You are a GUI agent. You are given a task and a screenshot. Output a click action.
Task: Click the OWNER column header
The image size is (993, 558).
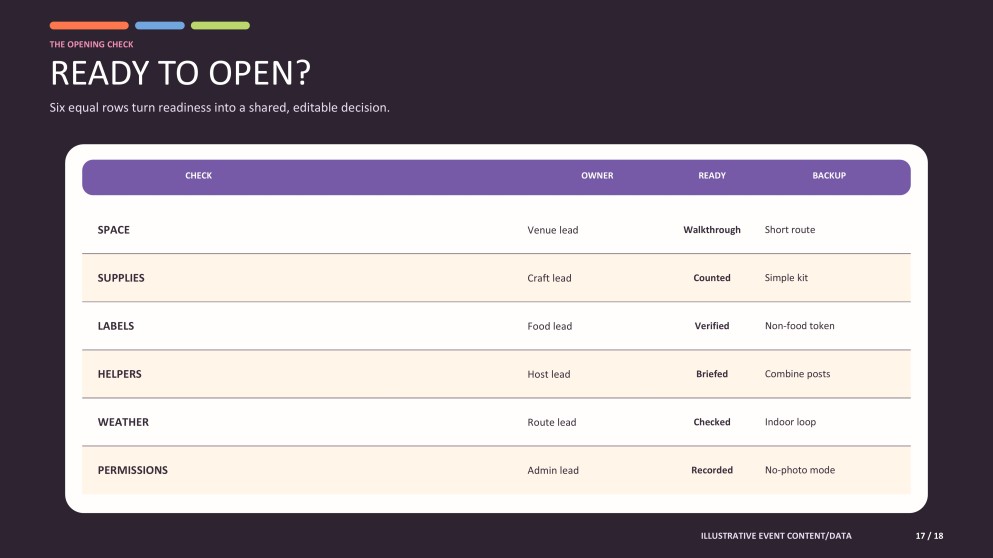[597, 175]
